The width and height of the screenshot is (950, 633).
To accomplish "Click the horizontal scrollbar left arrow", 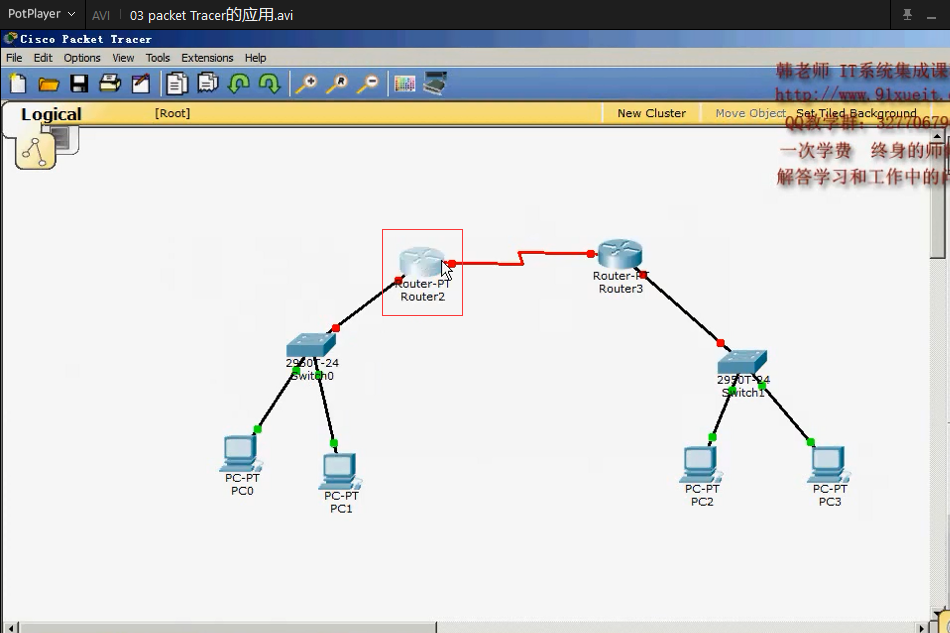I will tap(10, 628).
